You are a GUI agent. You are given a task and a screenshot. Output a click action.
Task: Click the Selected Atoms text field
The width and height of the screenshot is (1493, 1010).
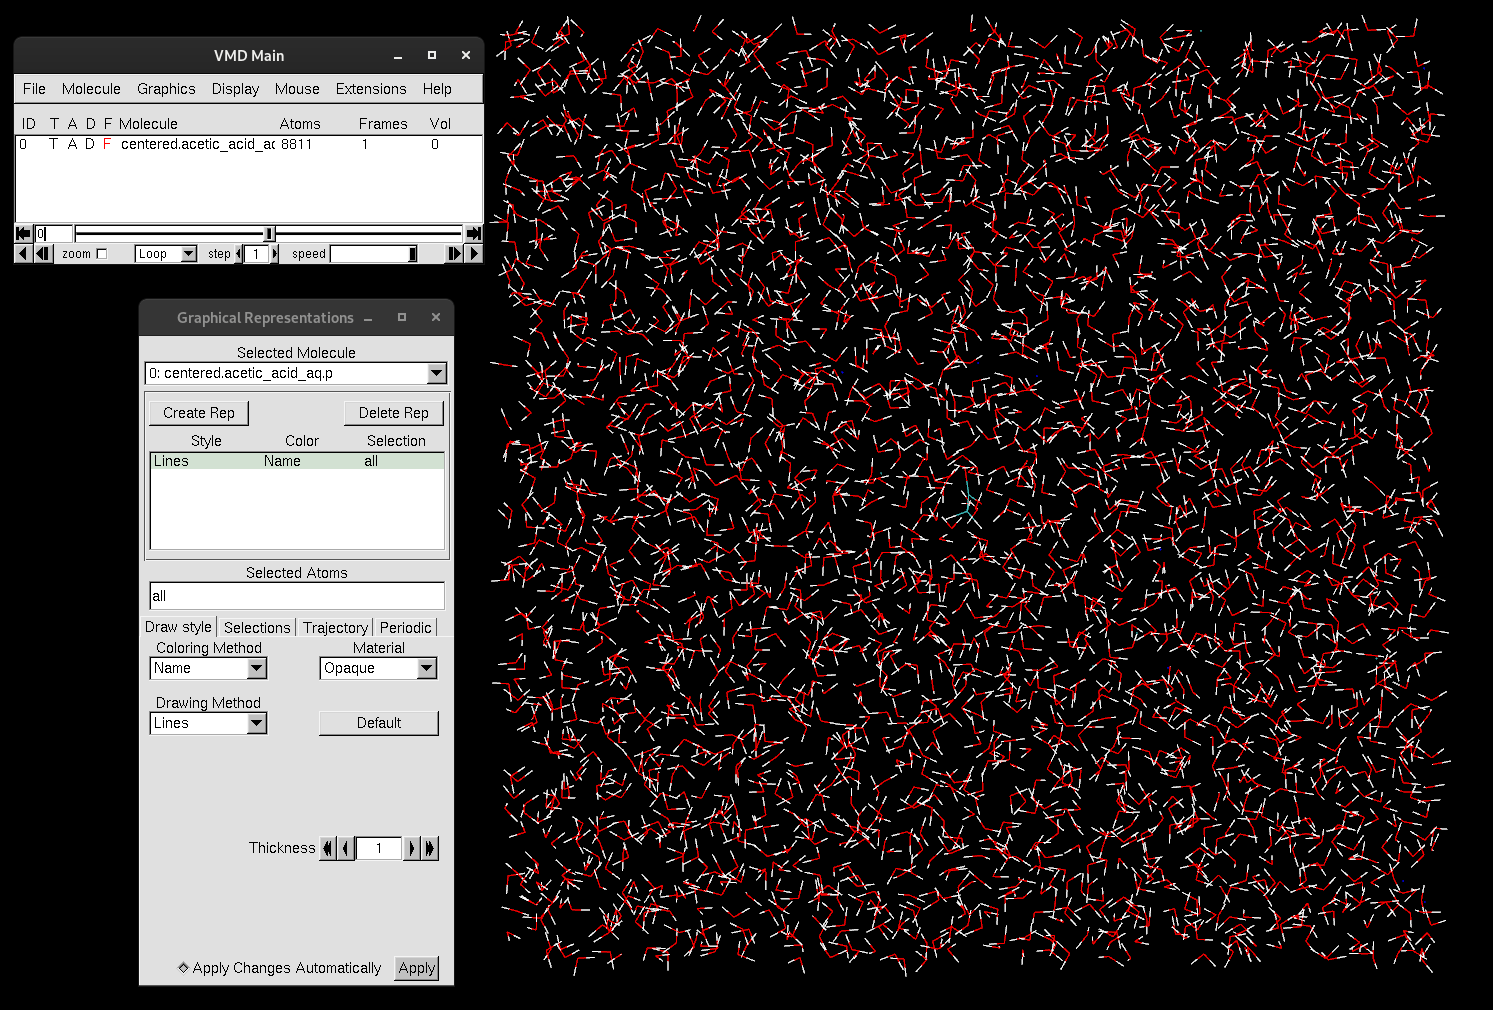(296, 596)
